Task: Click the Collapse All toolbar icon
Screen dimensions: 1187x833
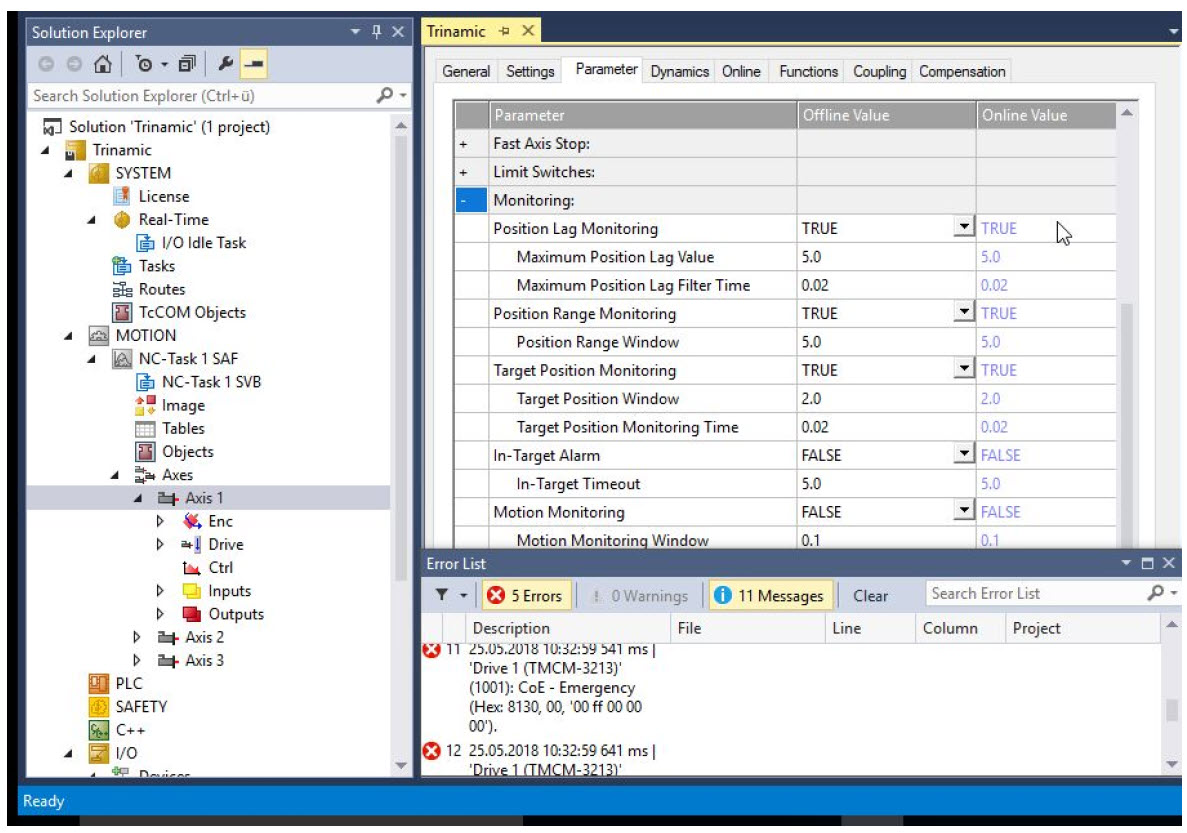Action: [x=186, y=64]
